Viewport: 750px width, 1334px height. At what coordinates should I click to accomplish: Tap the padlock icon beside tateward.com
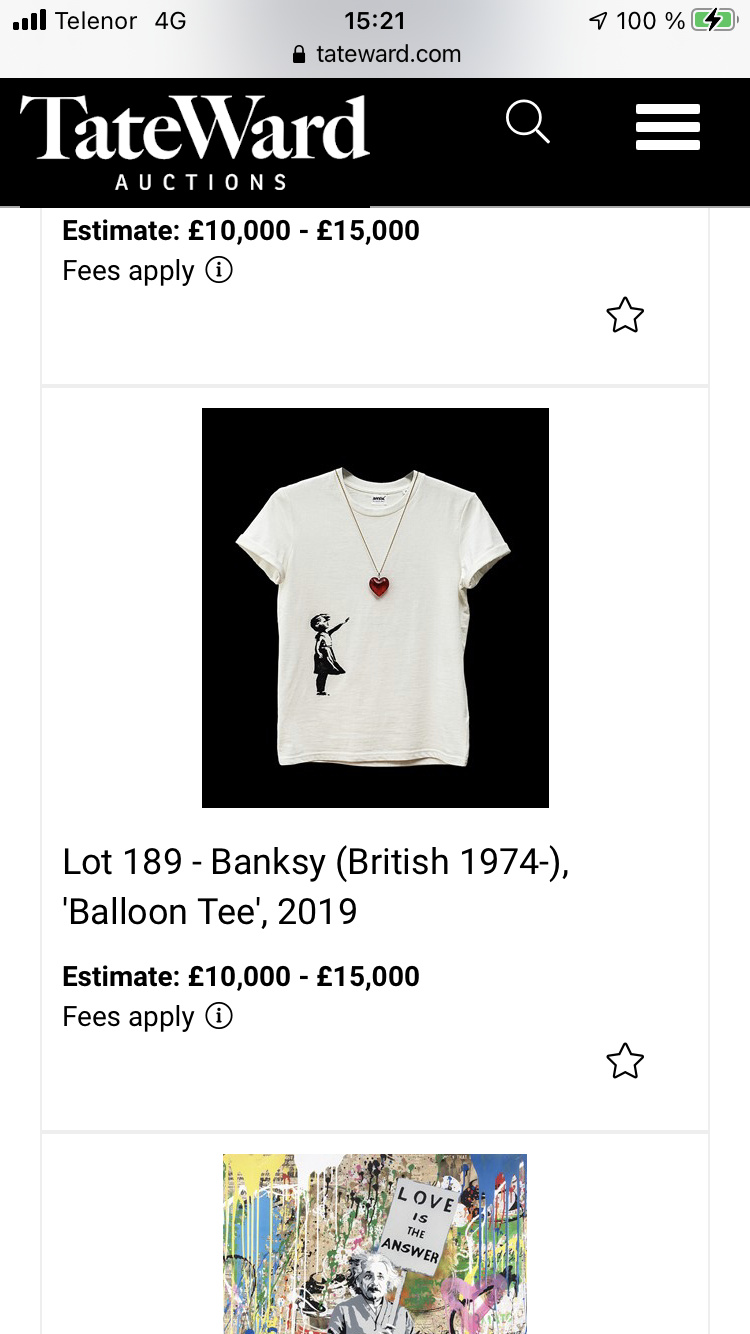[298, 55]
